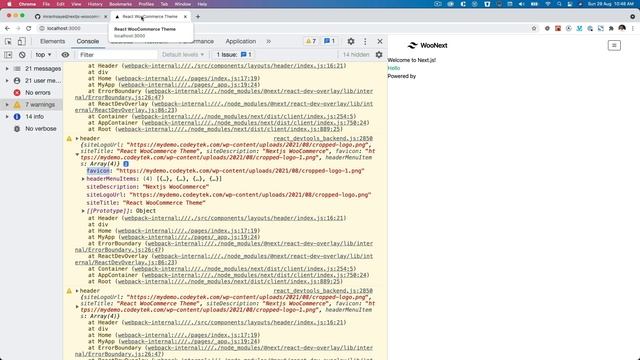The image size is (640, 360).
Task: Open topmost Header index.js:16:21 stack link
Action: click(x=233, y=66)
